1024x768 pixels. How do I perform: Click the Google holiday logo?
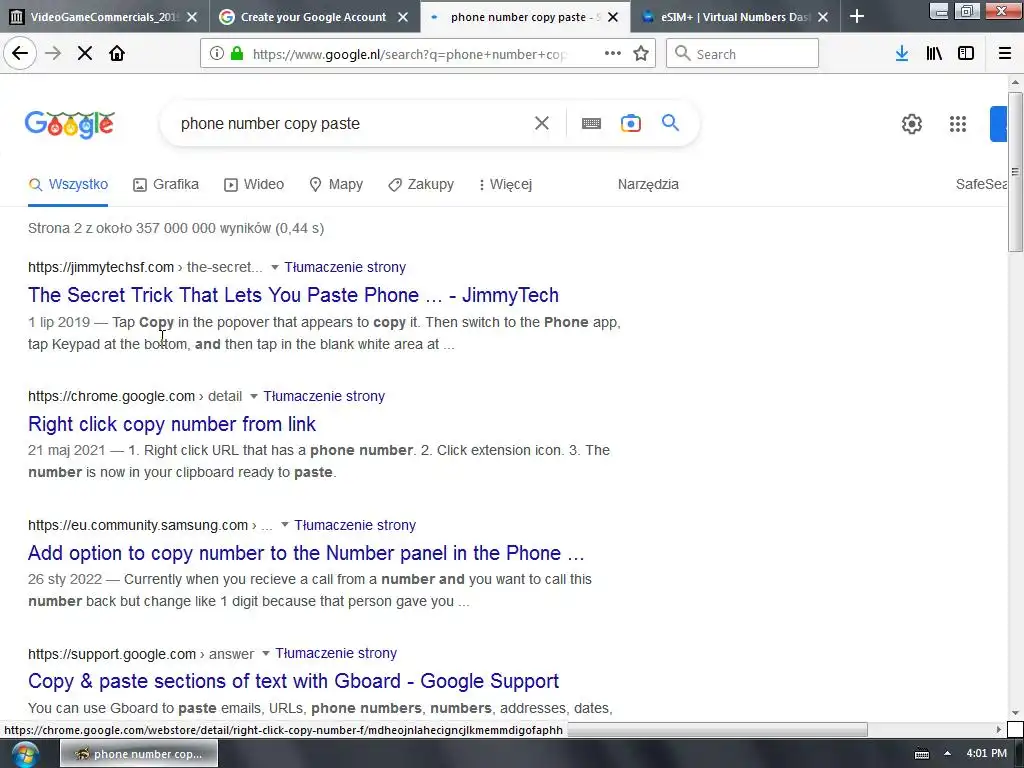[70, 124]
